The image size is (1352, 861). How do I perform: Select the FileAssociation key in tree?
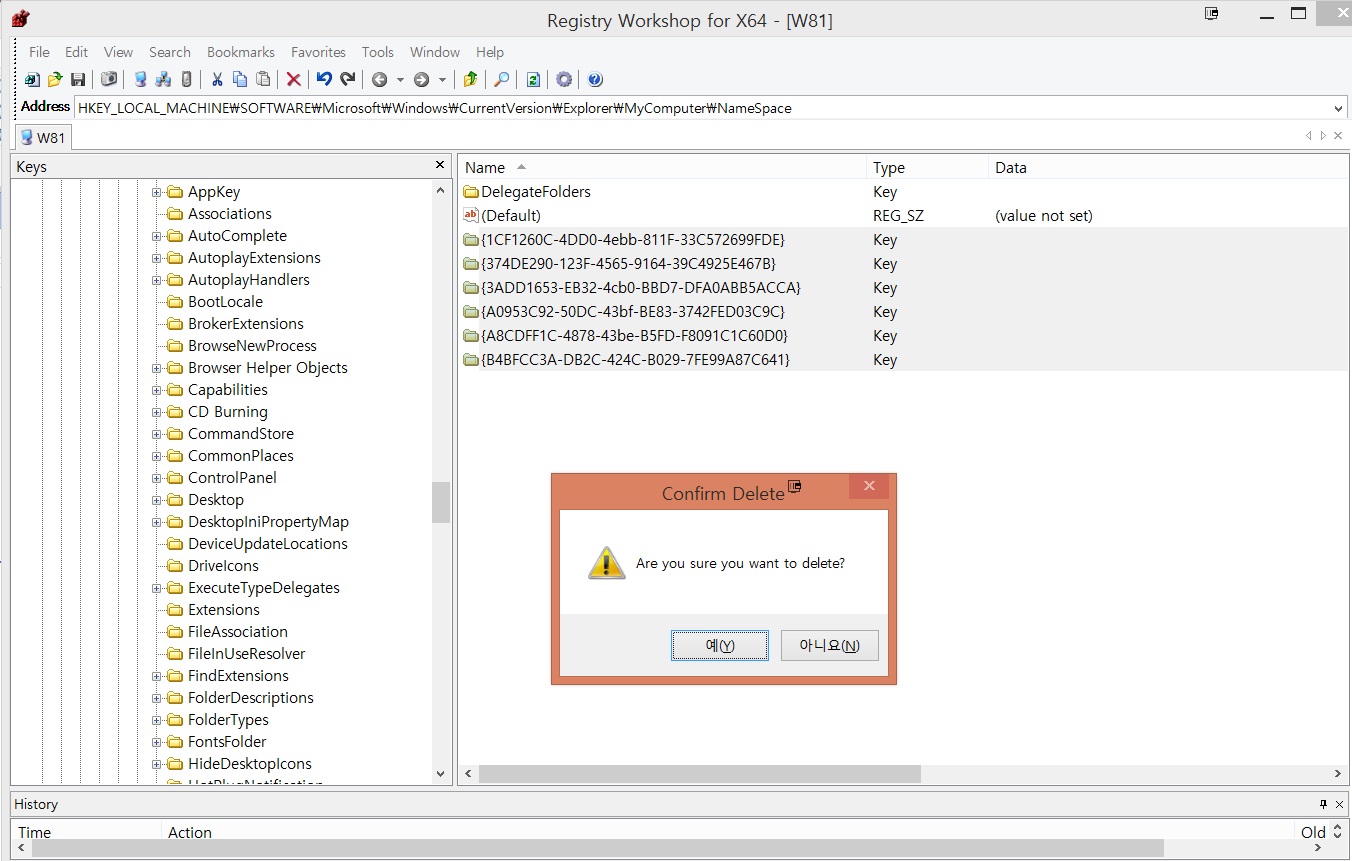point(238,632)
